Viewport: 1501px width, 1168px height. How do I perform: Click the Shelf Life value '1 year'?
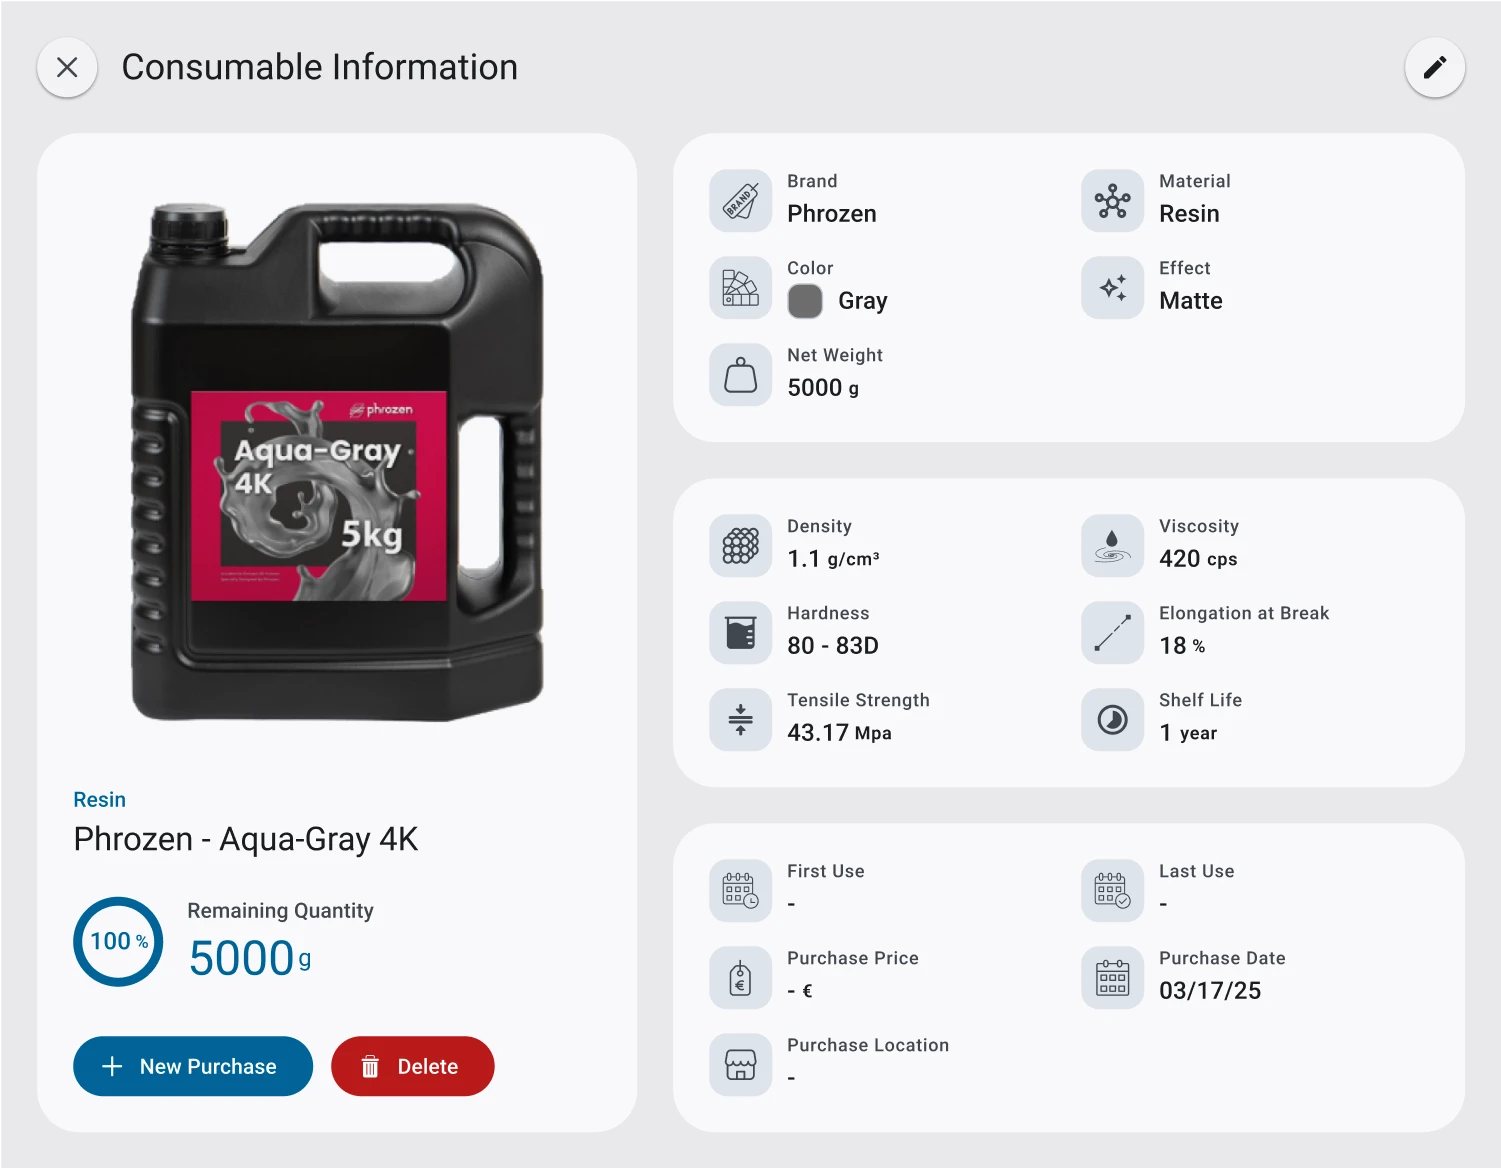tap(1189, 733)
